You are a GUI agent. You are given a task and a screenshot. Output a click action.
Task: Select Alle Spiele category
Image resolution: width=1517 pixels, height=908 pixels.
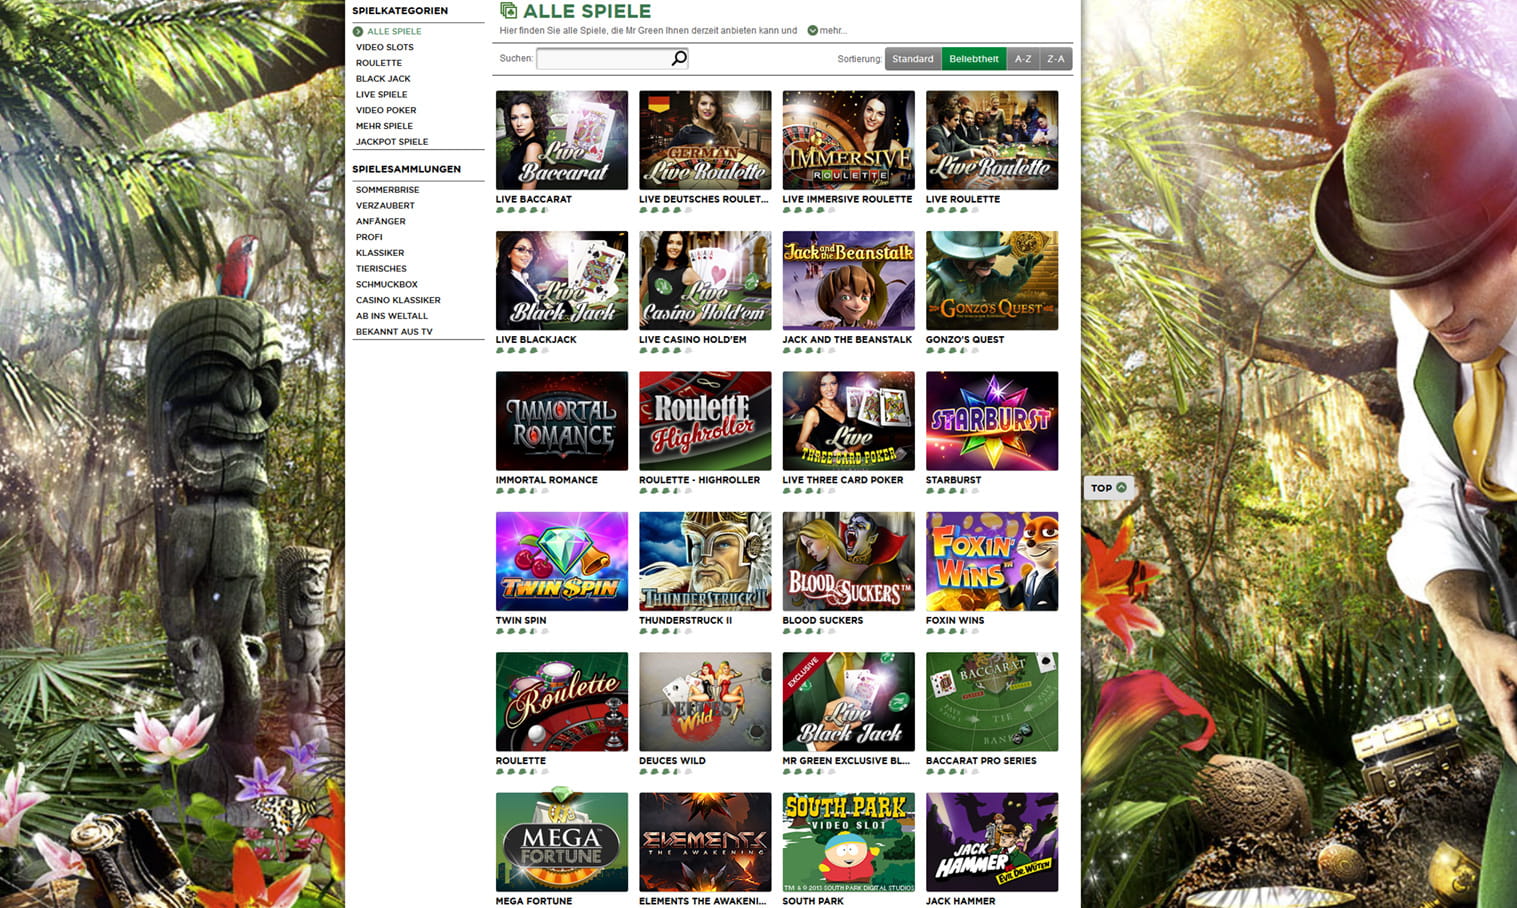tap(394, 31)
